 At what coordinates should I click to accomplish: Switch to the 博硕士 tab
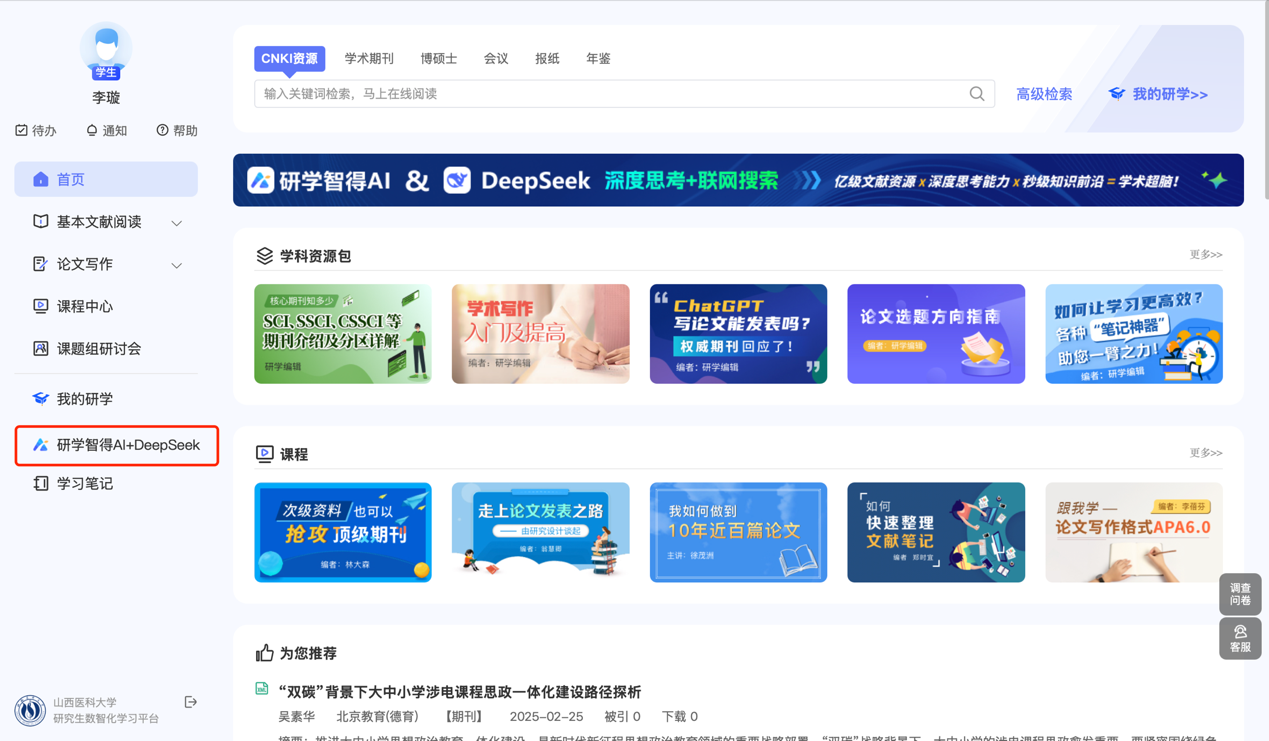438,59
